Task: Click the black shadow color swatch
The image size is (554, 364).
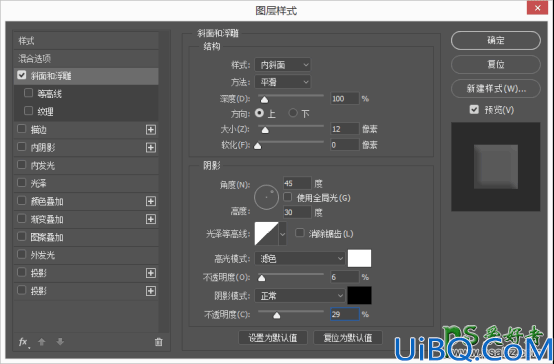Action: [x=359, y=295]
